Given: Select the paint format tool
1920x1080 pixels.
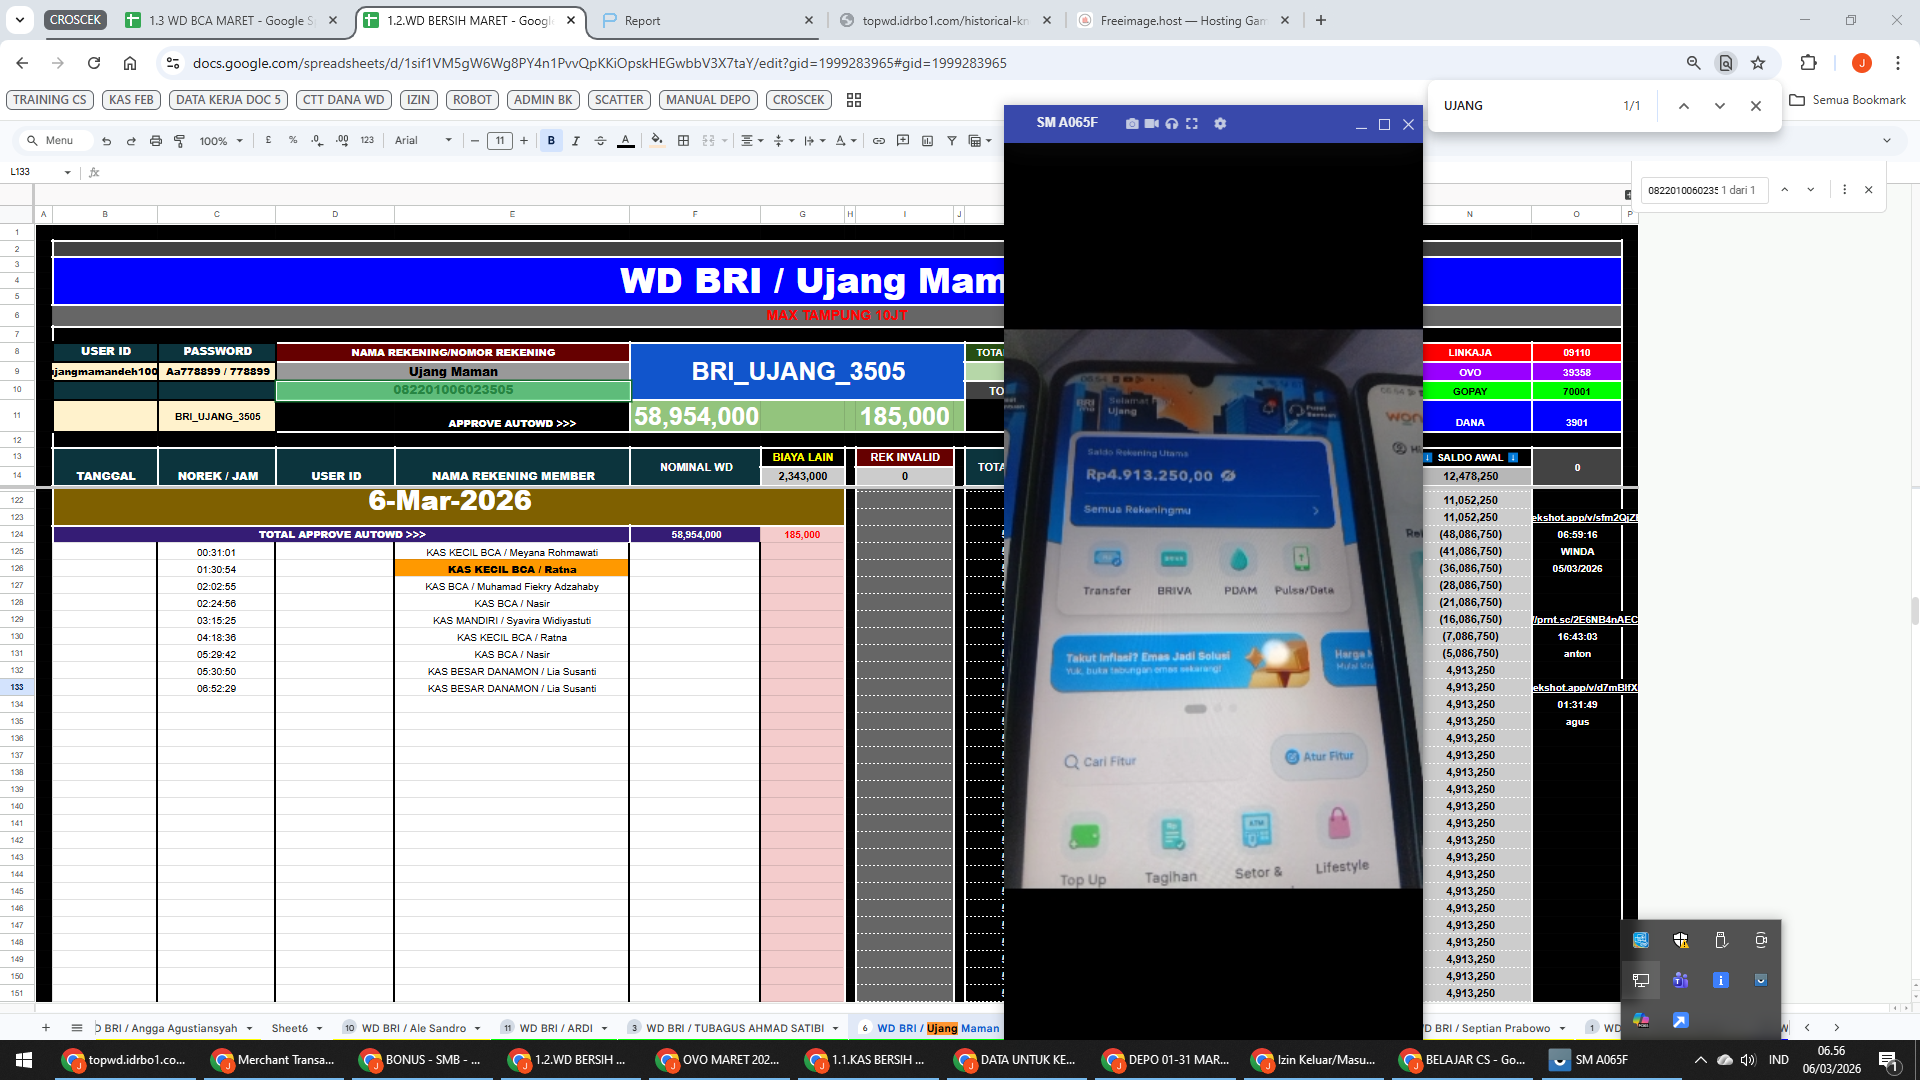Looking at the screenshot, I should pos(180,141).
